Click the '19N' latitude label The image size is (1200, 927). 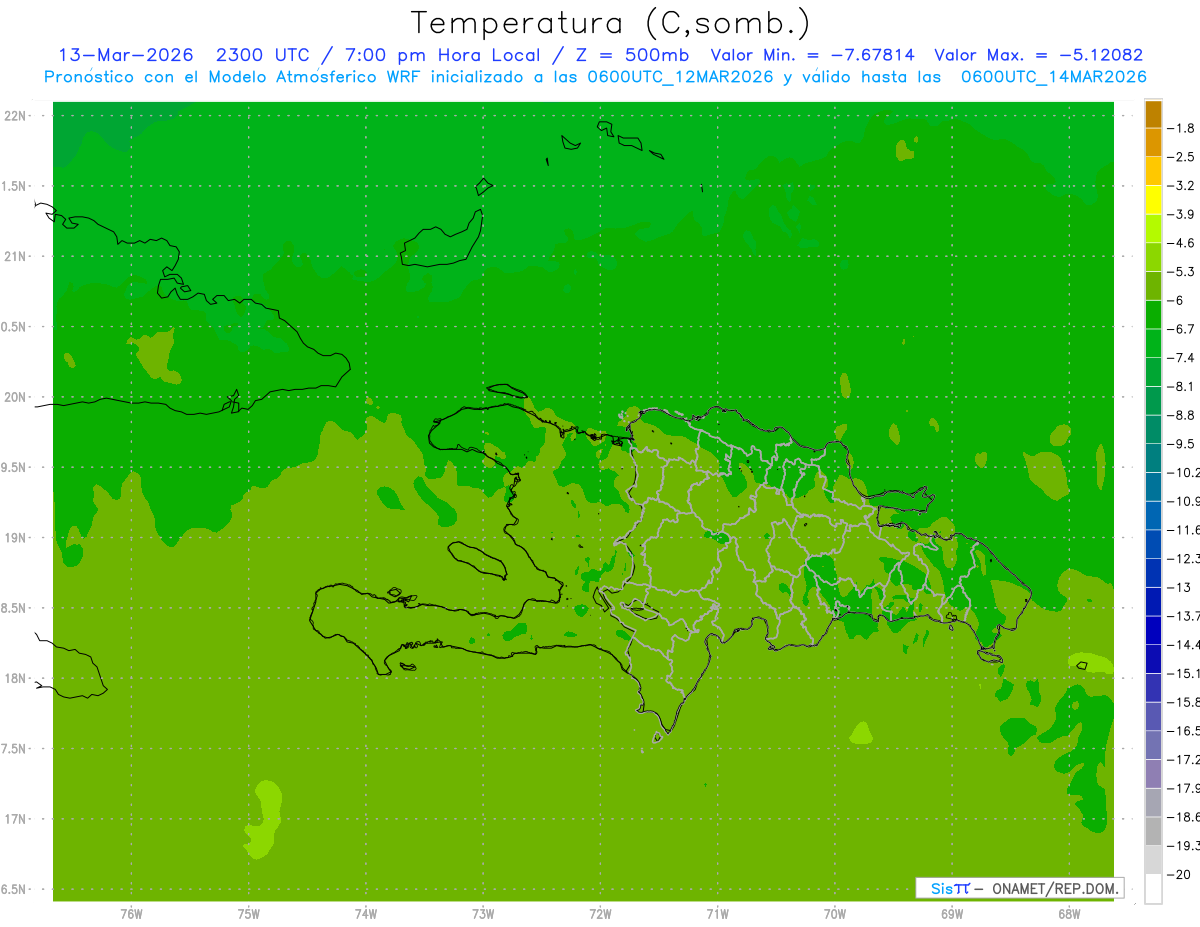click(16, 538)
